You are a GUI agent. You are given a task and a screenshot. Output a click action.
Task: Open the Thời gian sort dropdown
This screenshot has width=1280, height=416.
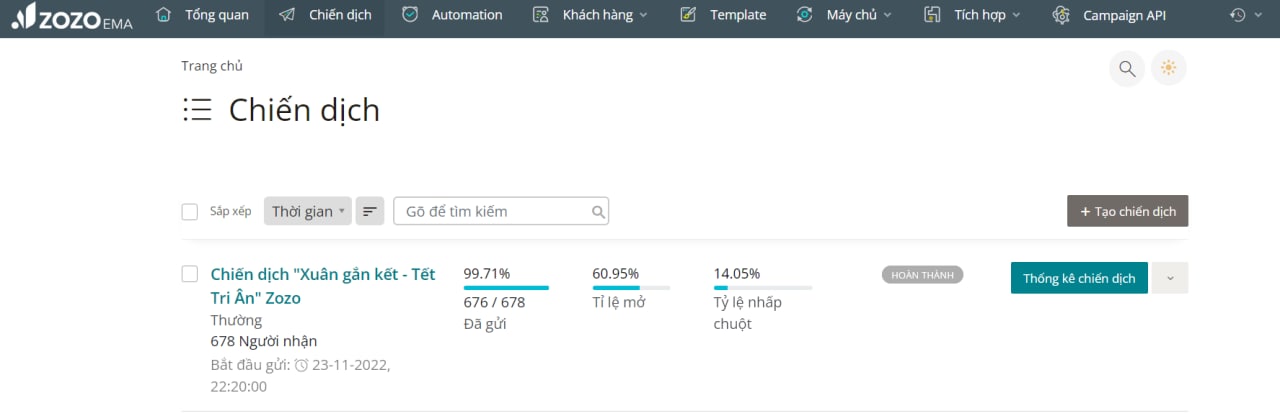pyautogui.click(x=308, y=211)
